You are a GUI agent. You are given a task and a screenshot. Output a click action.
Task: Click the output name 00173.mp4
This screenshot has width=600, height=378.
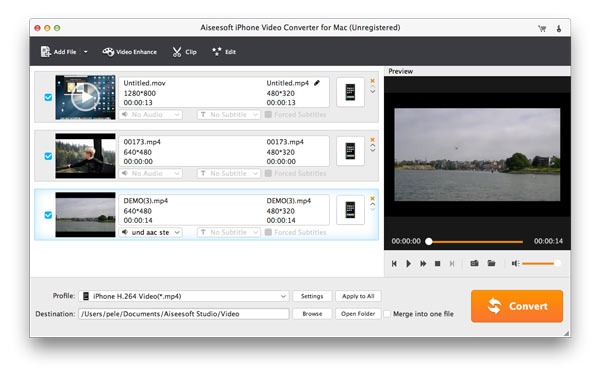click(x=285, y=142)
